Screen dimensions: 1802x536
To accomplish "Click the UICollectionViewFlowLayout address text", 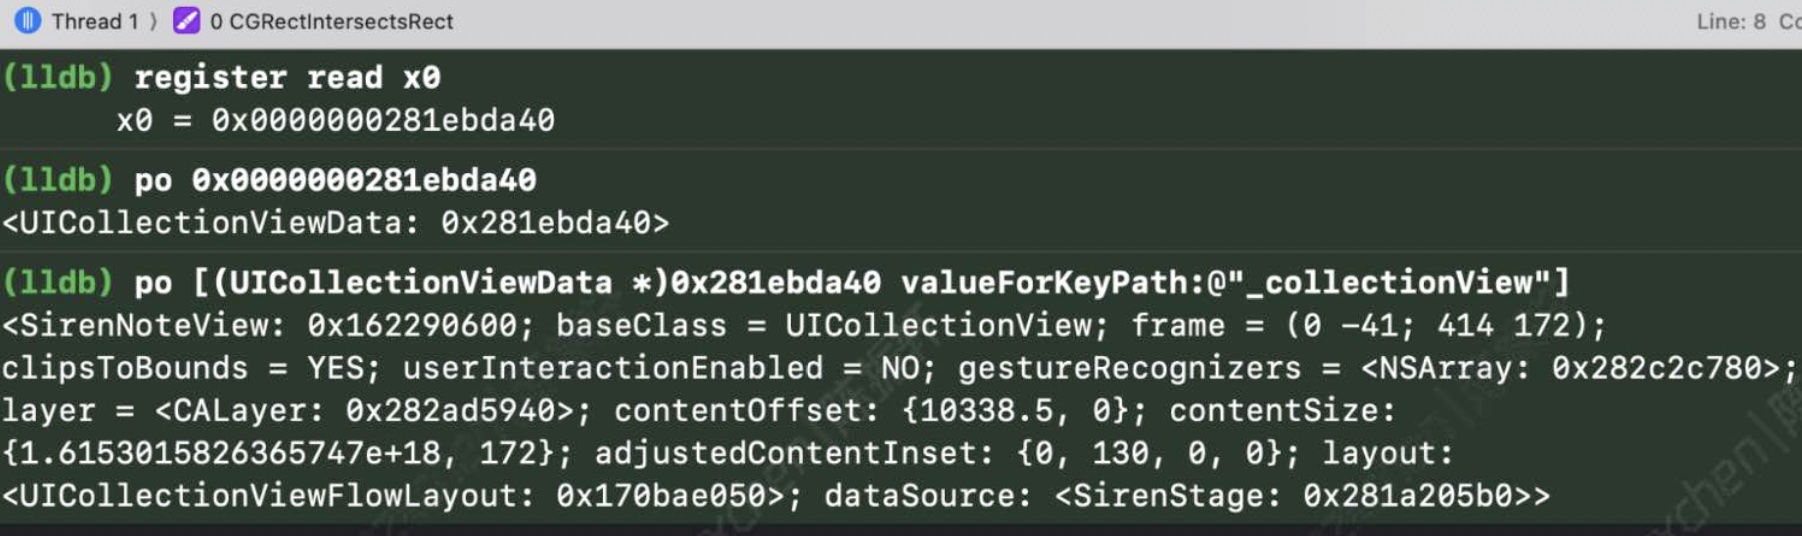I will (669, 496).
